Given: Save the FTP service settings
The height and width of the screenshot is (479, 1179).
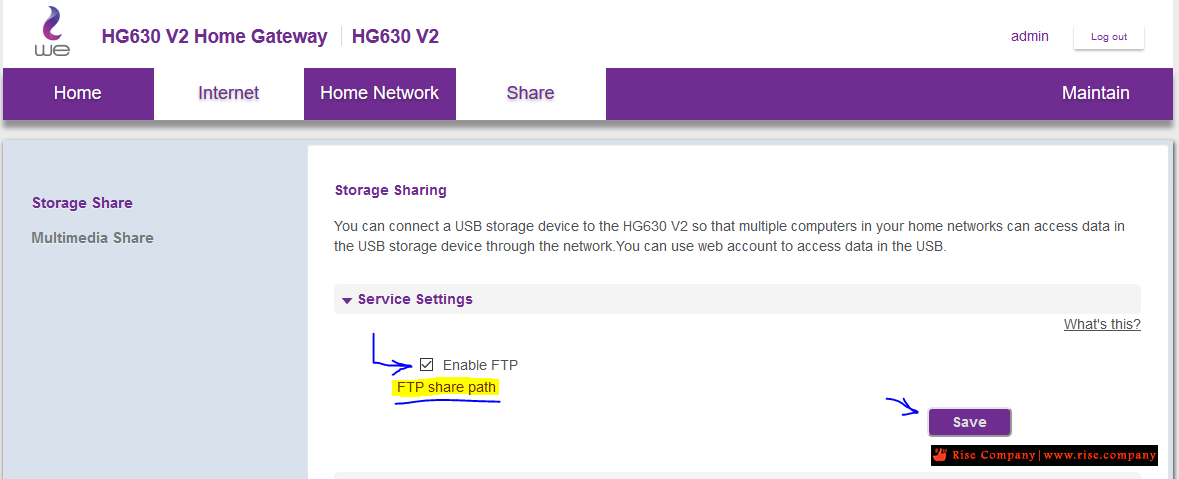Looking at the screenshot, I should point(969,422).
